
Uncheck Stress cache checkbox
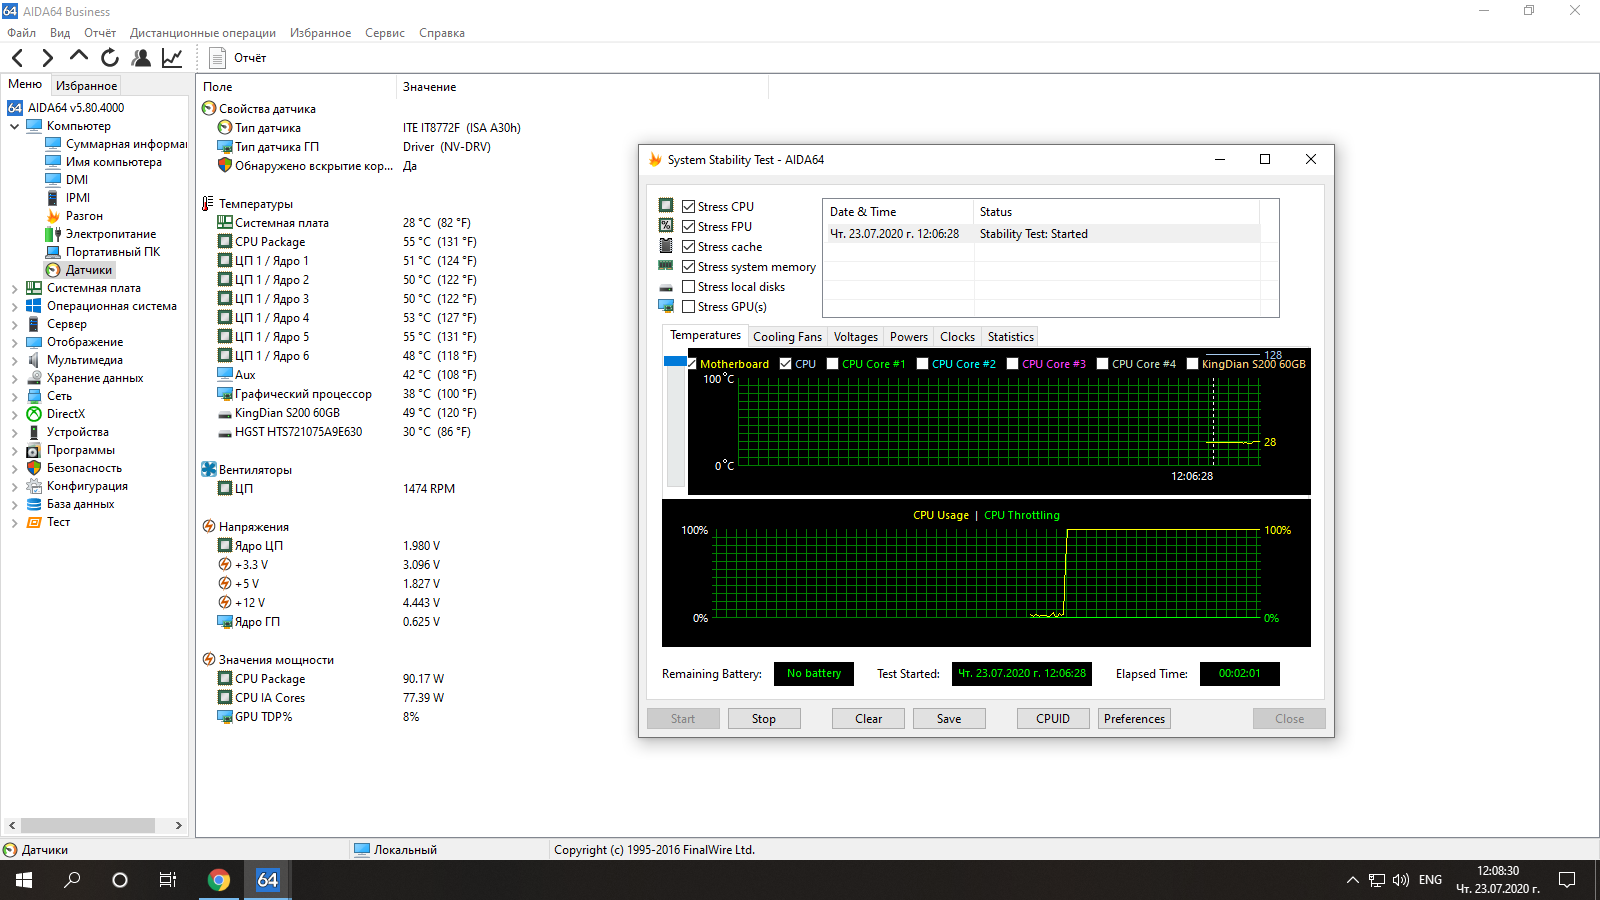[689, 247]
